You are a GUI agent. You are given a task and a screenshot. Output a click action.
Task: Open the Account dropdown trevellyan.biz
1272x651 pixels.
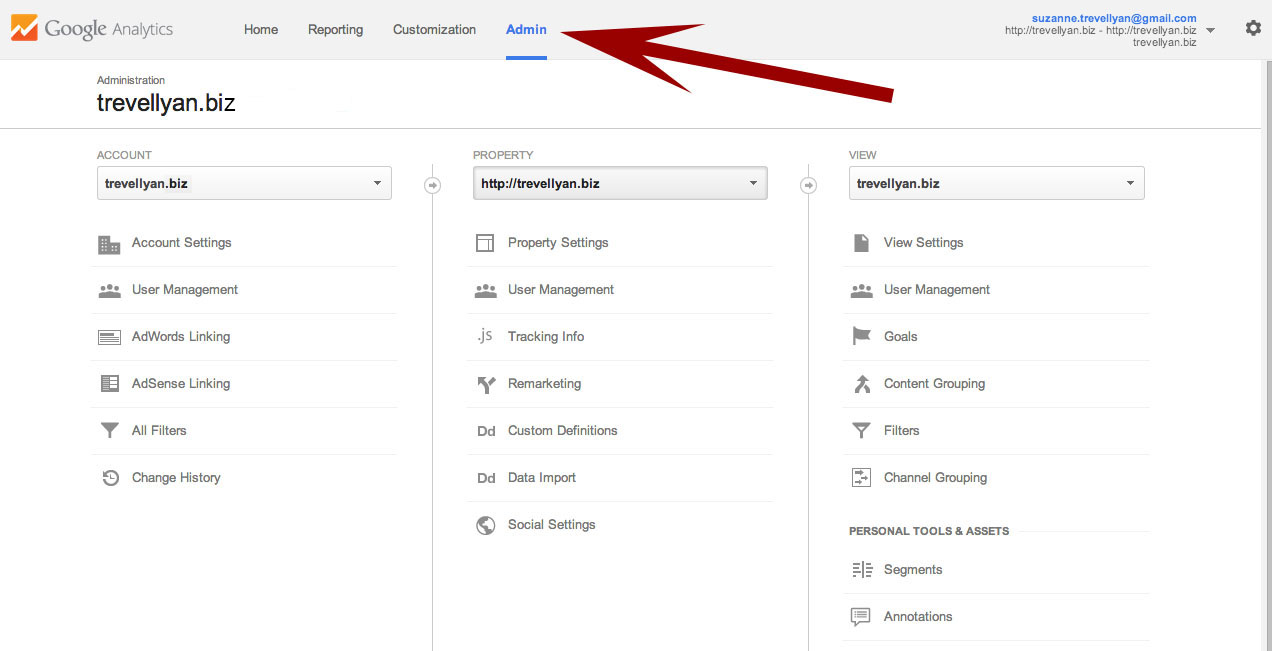coord(244,183)
